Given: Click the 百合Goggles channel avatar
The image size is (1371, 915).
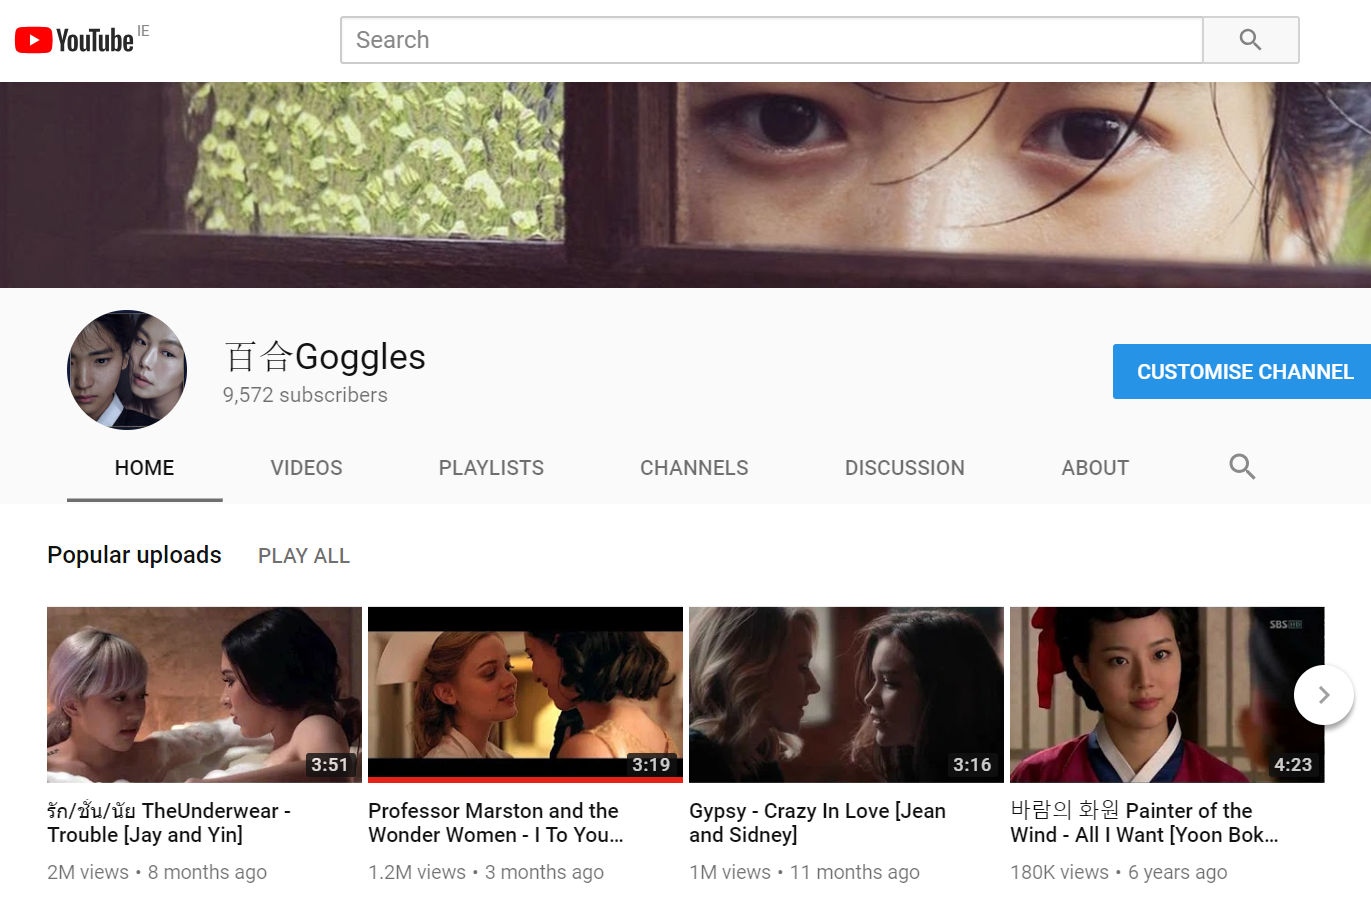Looking at the screenshot, I should (x=127, y=370).
